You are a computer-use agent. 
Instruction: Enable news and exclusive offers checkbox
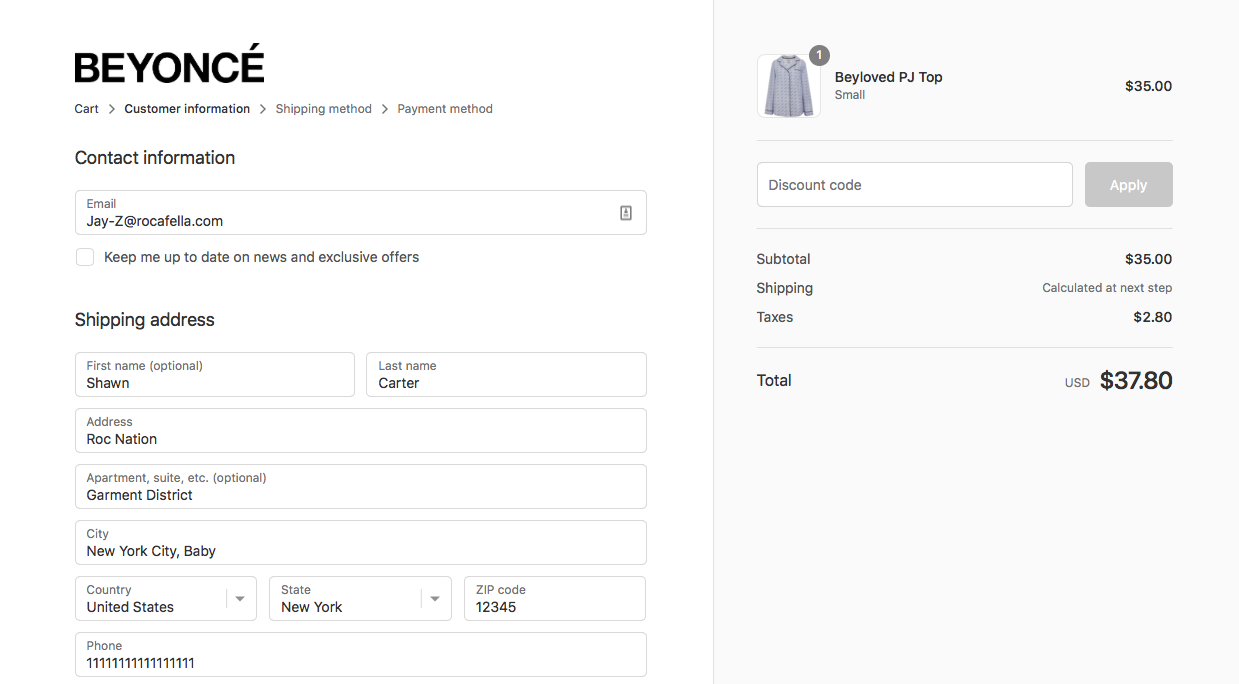click(85, 258)
